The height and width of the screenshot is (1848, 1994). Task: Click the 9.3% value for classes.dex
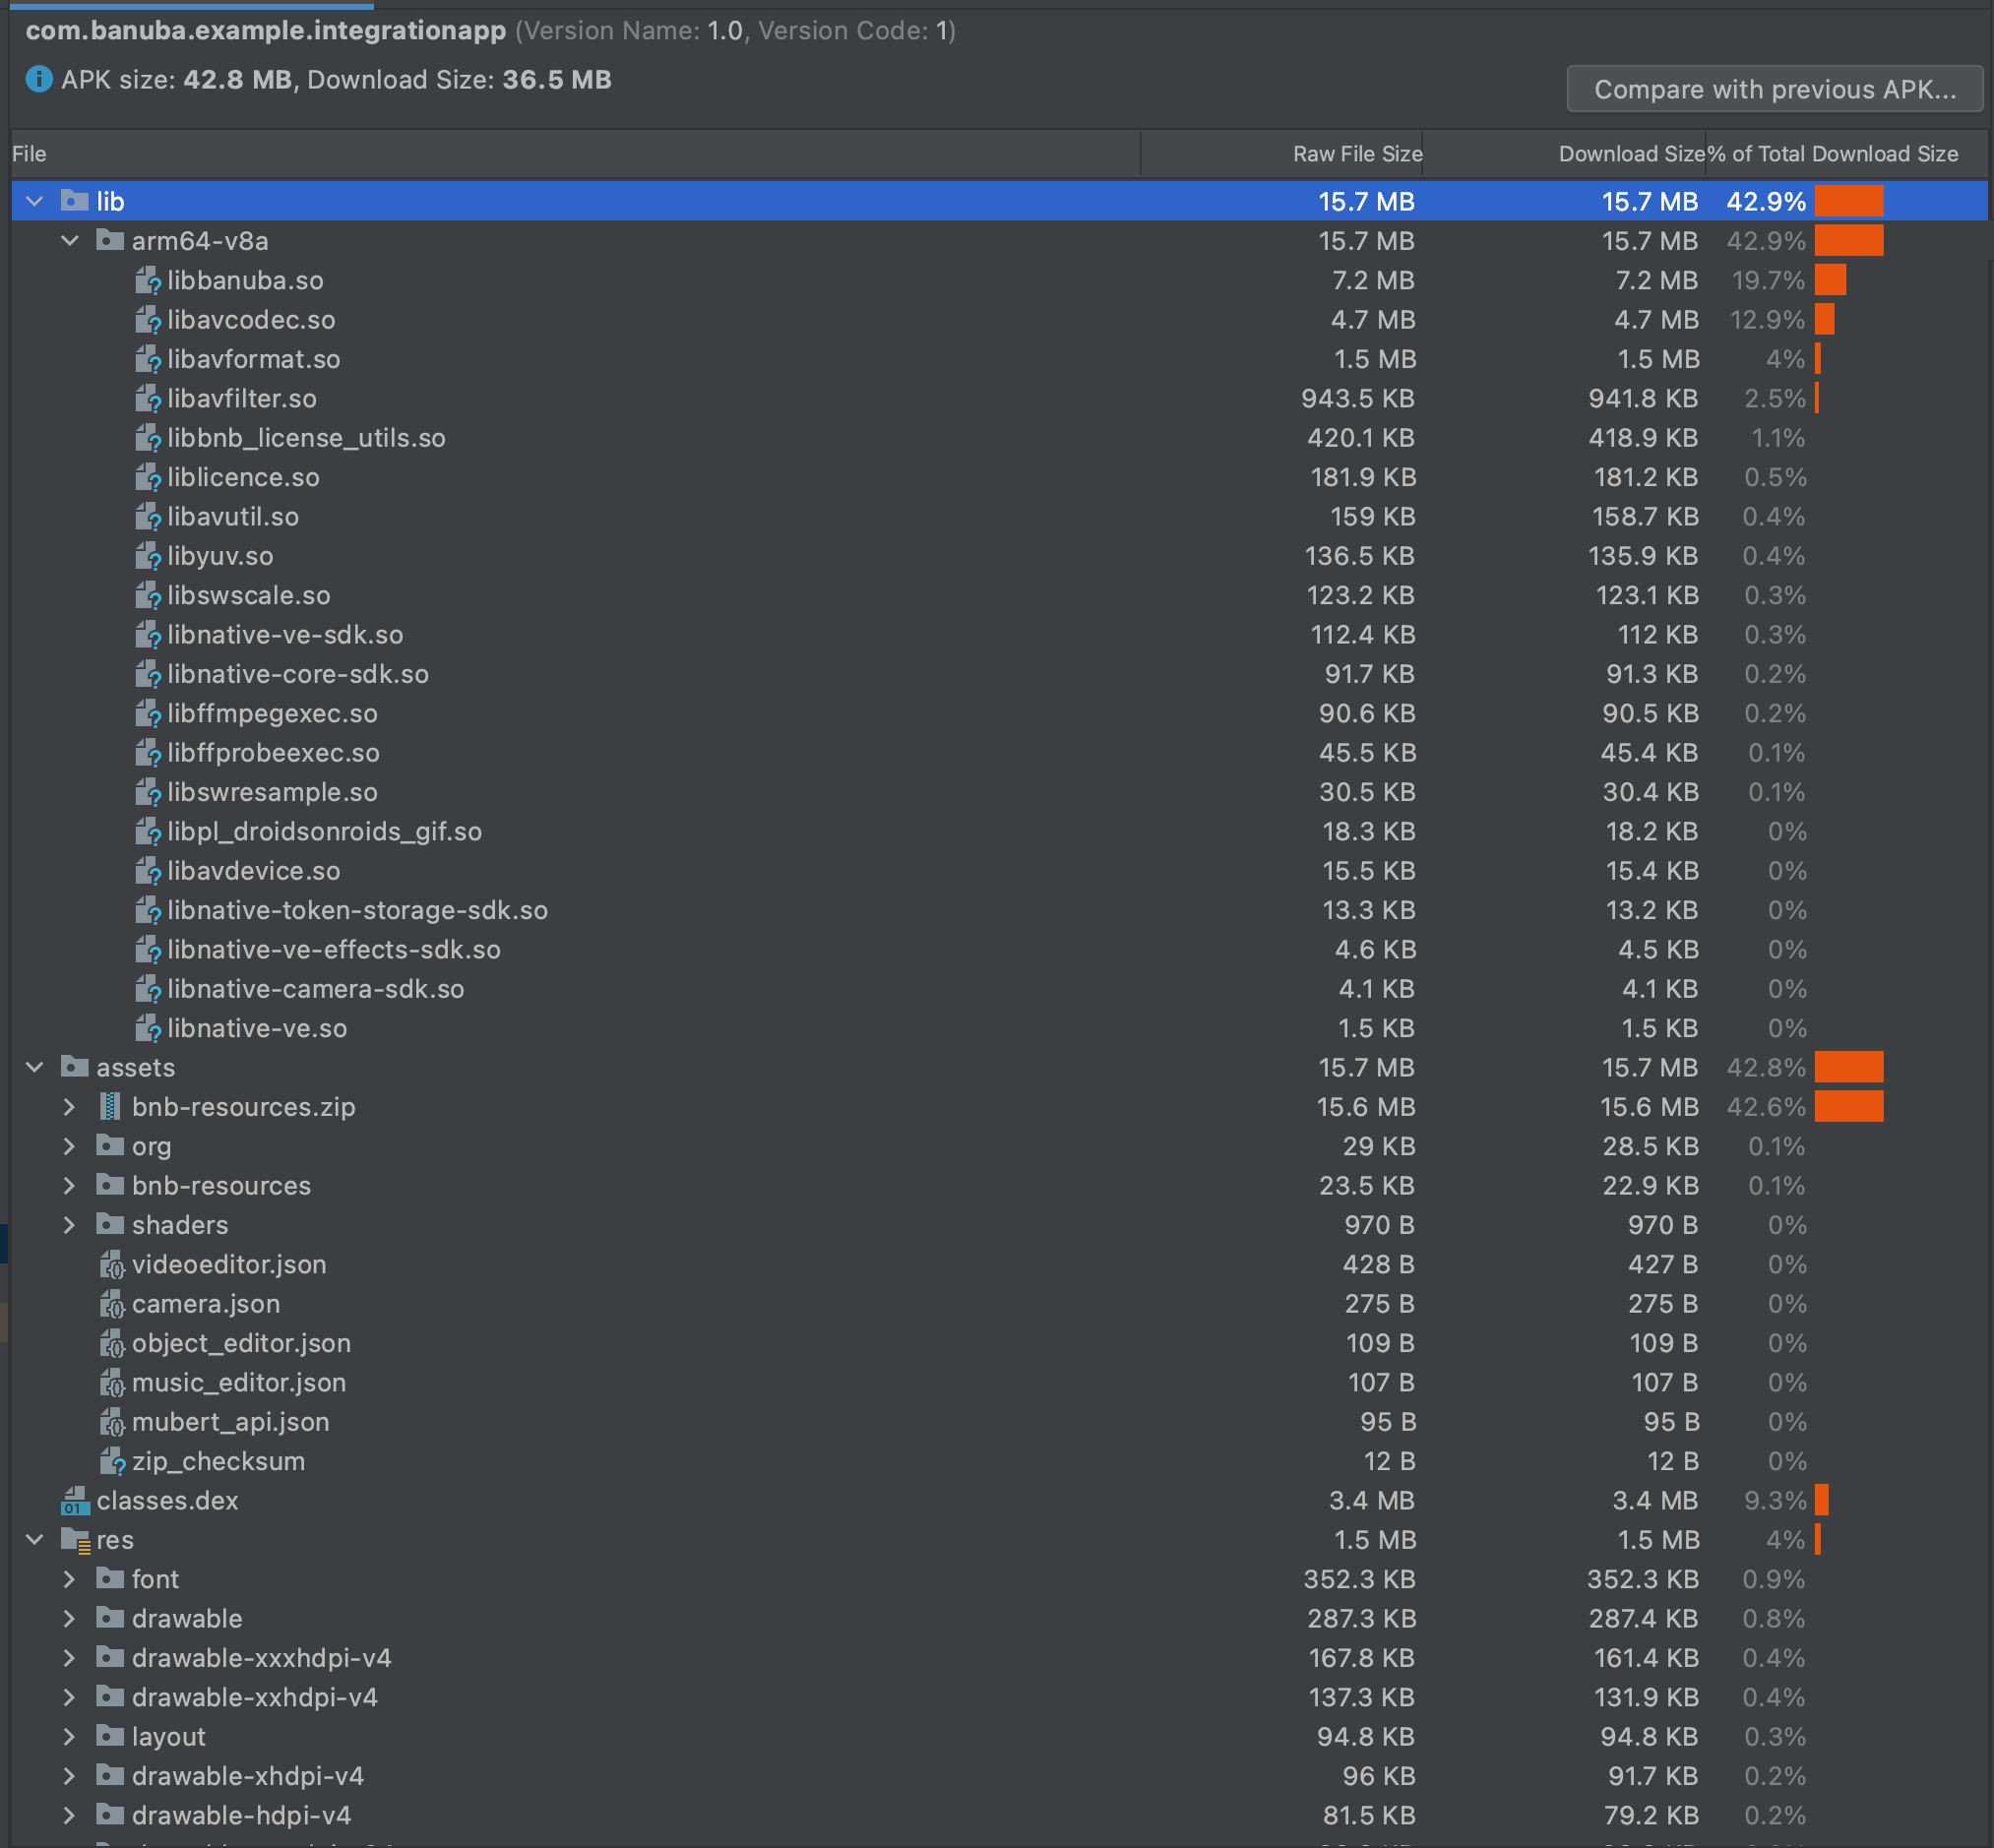click(1775, 1500)
